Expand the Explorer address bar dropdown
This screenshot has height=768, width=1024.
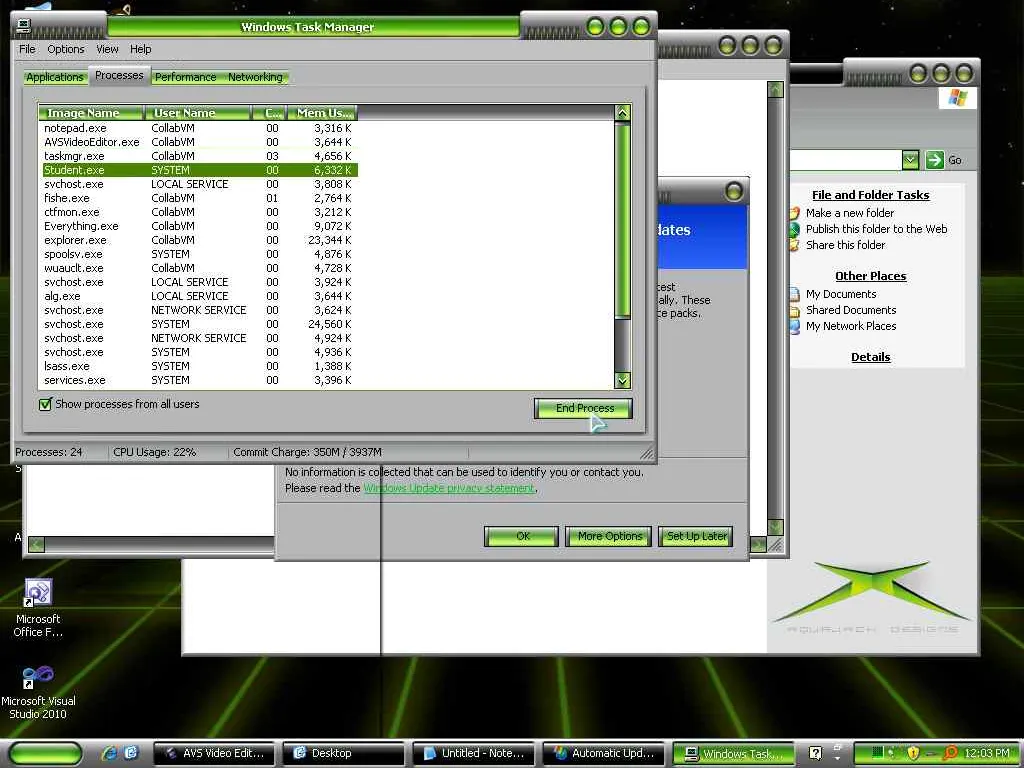pos(910,159)
